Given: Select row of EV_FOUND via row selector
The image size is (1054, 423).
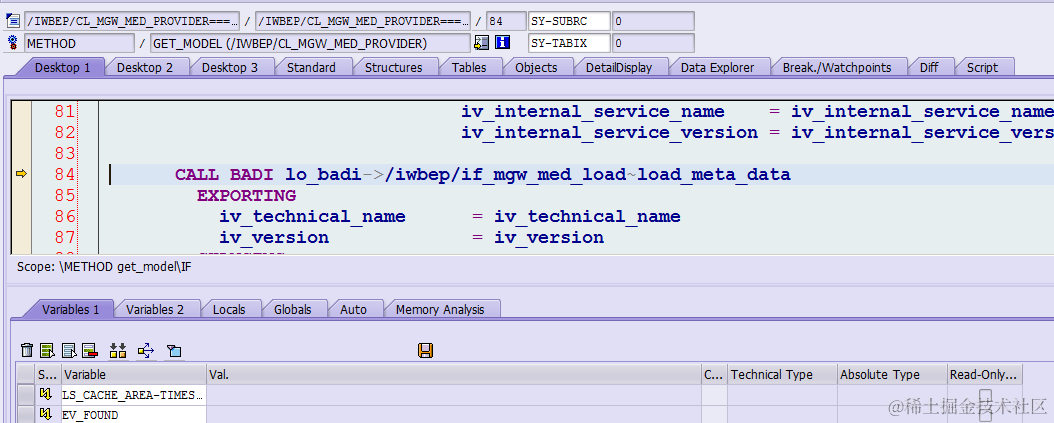Looking at the screenshot, I should tap(26, 414).
